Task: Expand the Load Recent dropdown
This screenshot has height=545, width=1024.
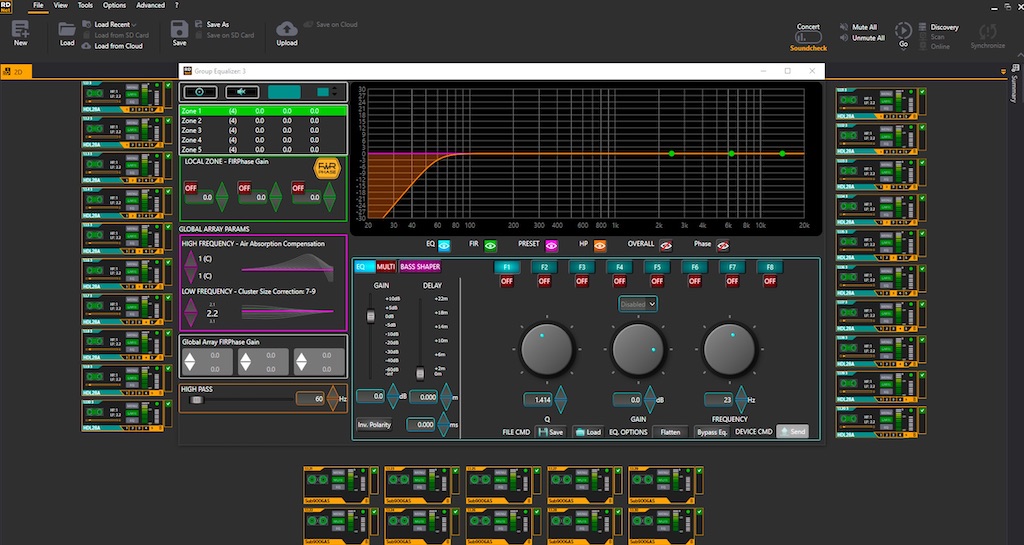Action: (x=114, y=24)
